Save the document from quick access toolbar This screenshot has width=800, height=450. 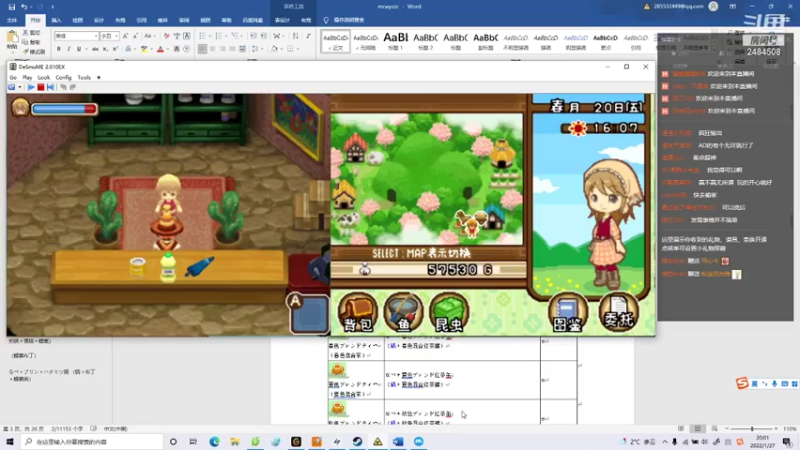(x=12, y=7)
